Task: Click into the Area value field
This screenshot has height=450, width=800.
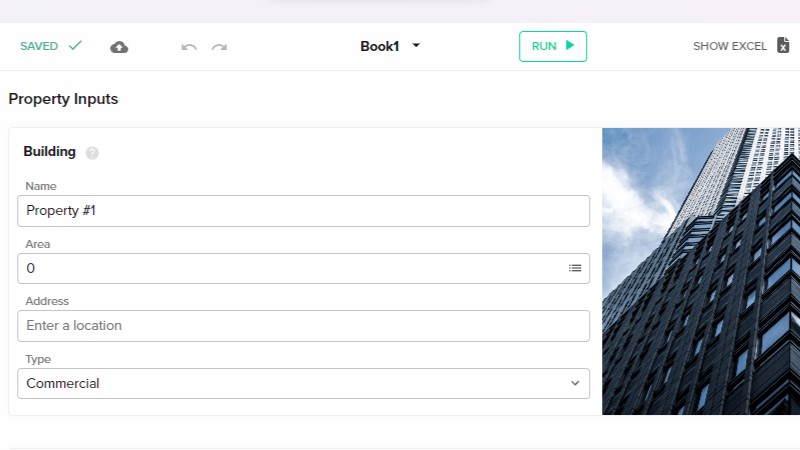Action: click(290, 268)
